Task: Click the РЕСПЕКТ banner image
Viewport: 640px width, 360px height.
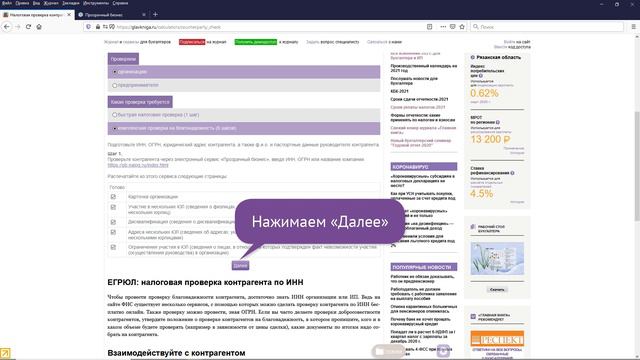Action: click(497, 339)
